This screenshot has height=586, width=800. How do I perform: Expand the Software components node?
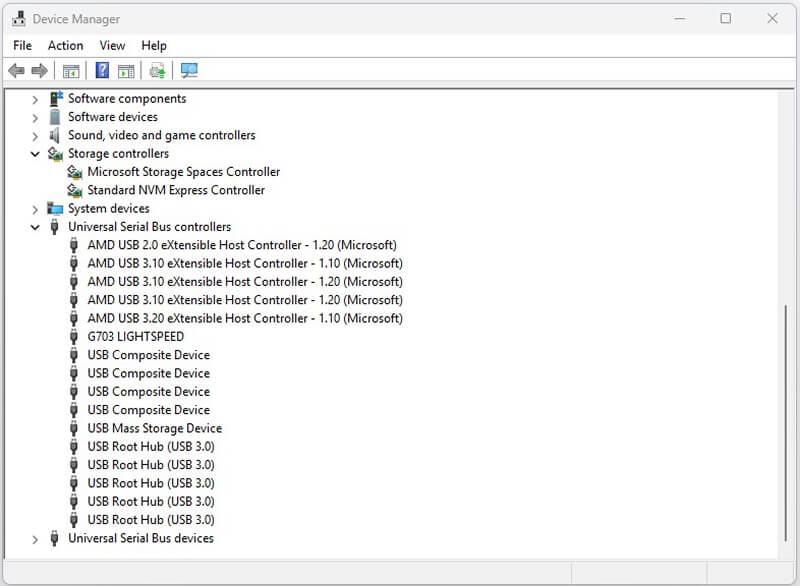35,99
